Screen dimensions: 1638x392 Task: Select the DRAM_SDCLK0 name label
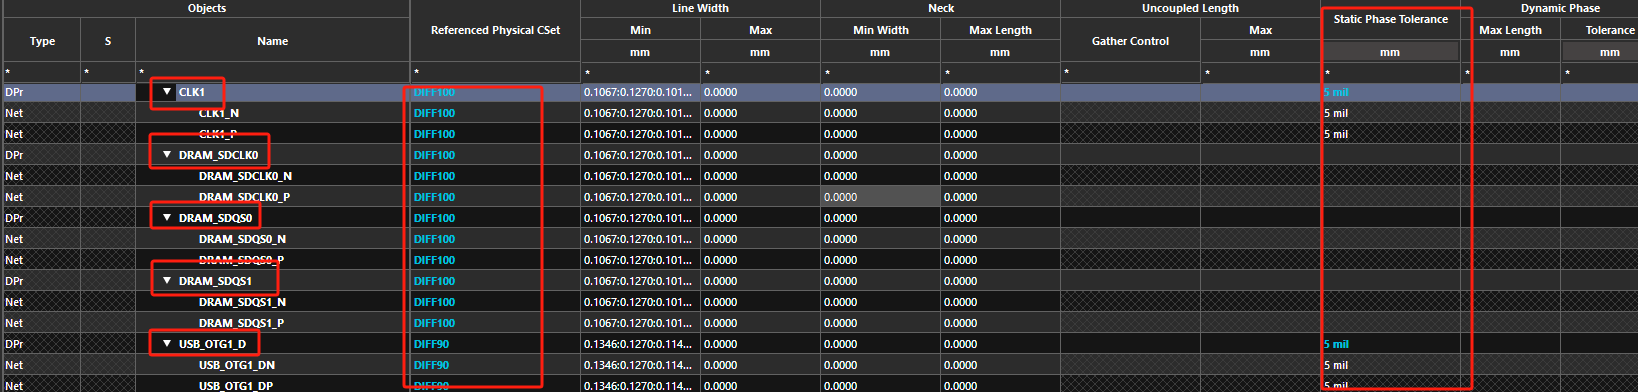click(218, 155)
